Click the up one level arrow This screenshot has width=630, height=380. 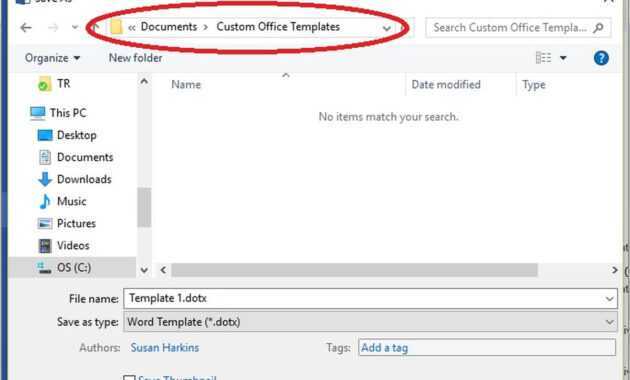point(96,27)
